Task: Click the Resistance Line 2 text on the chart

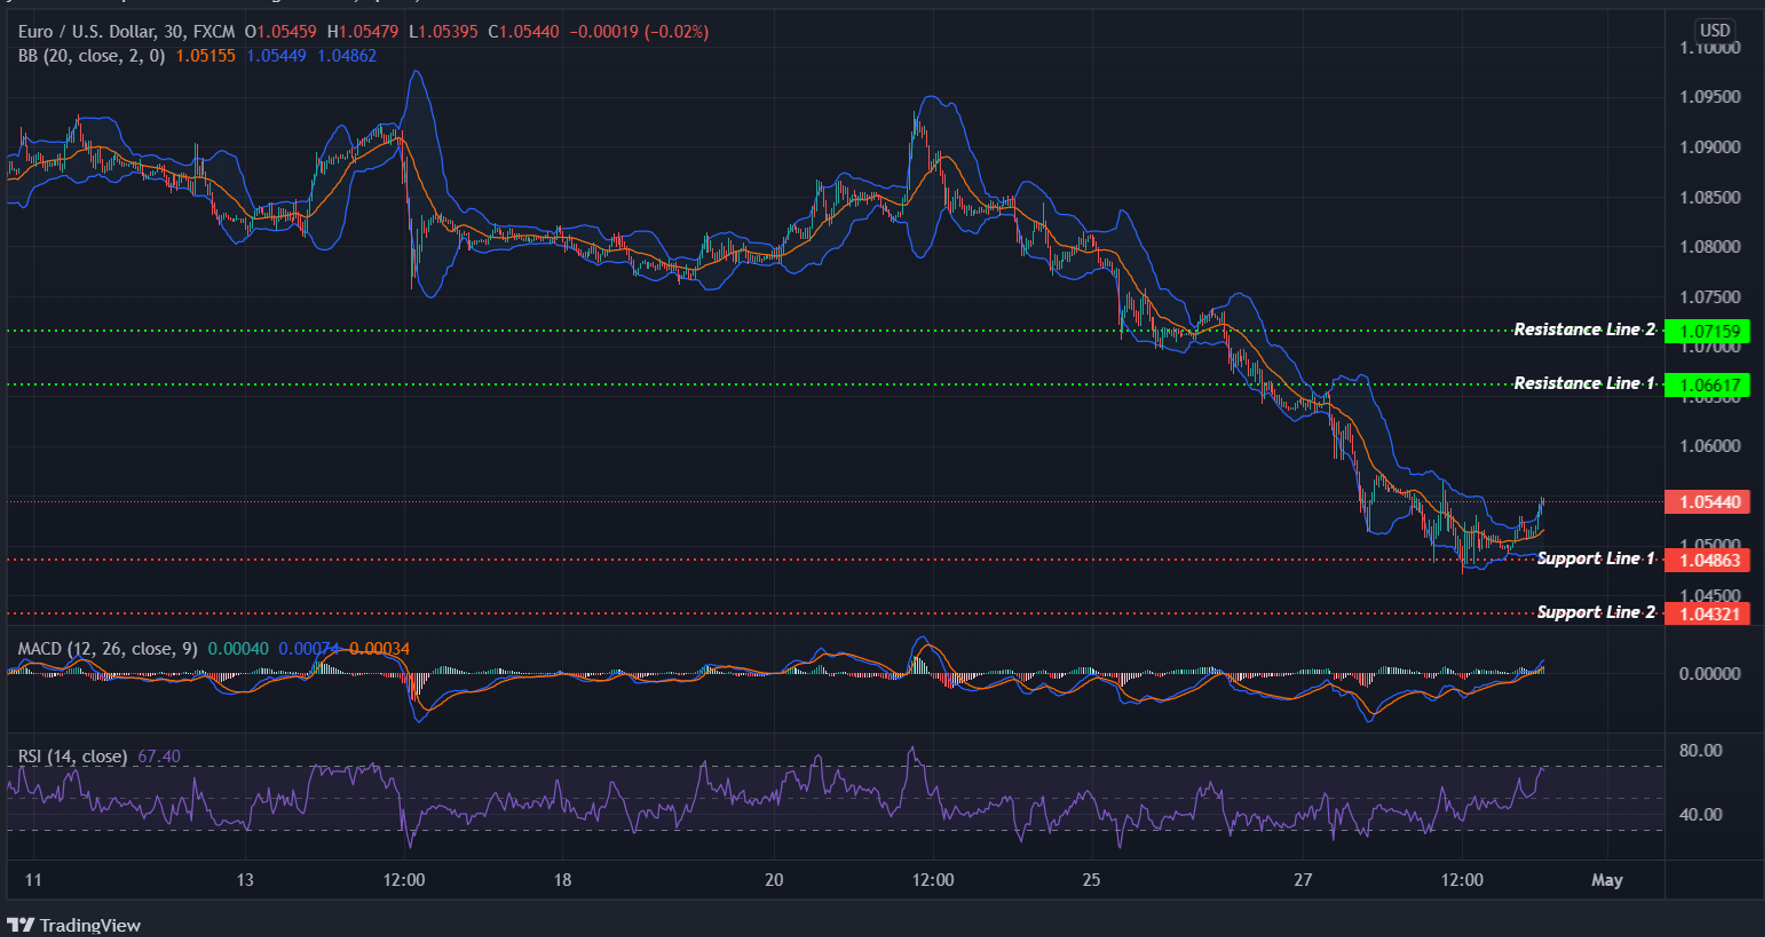Action: pyautogui.click(x=1583, y=329)
